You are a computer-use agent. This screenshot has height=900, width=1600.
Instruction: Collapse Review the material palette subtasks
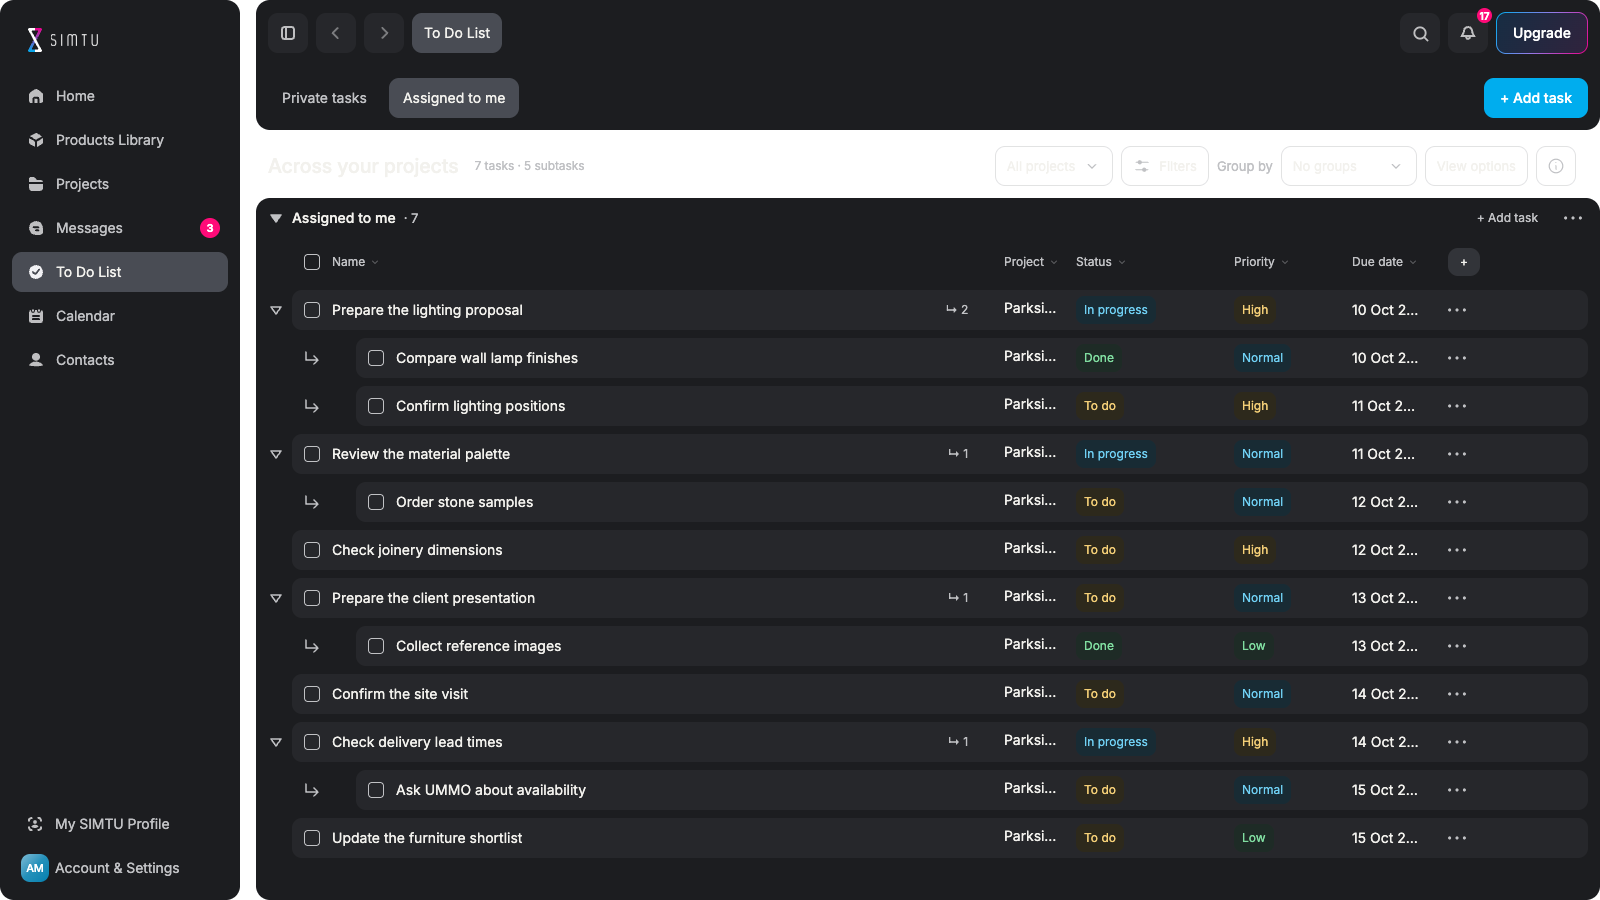point(276,454)
